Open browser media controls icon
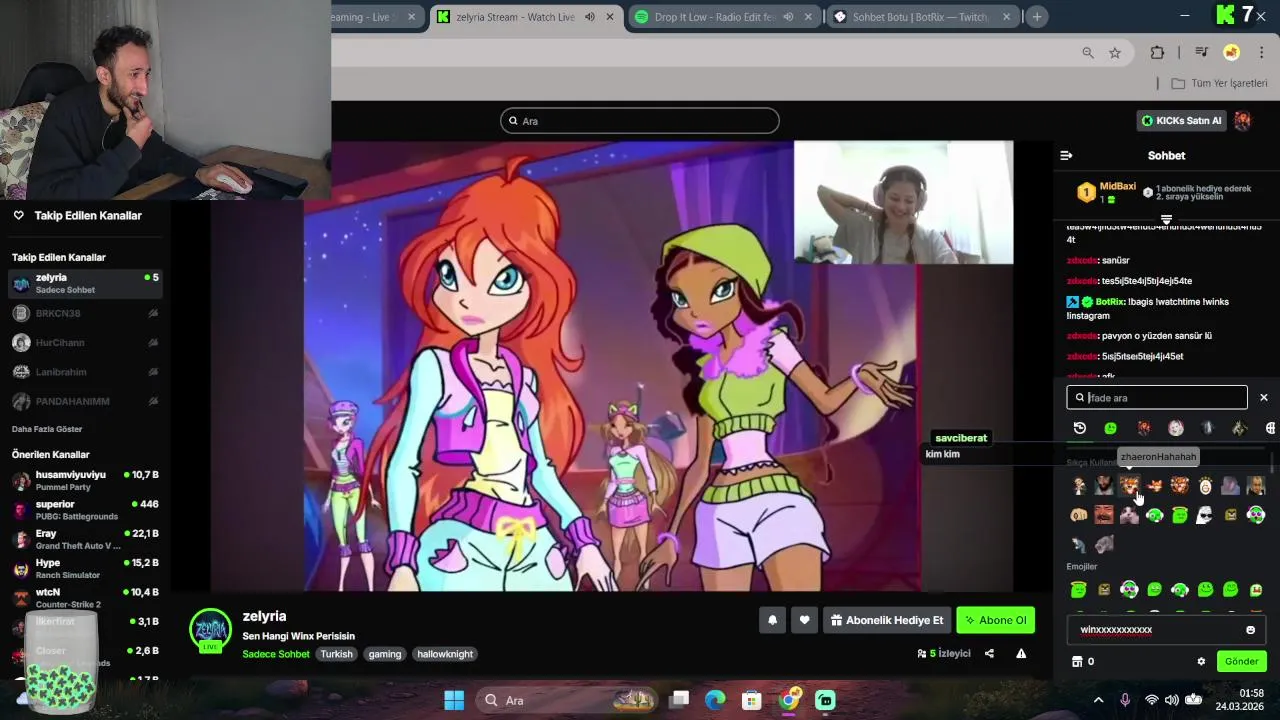This screenshot has height=720, width=1280. pyautogui.click(x=1202, y=53)
